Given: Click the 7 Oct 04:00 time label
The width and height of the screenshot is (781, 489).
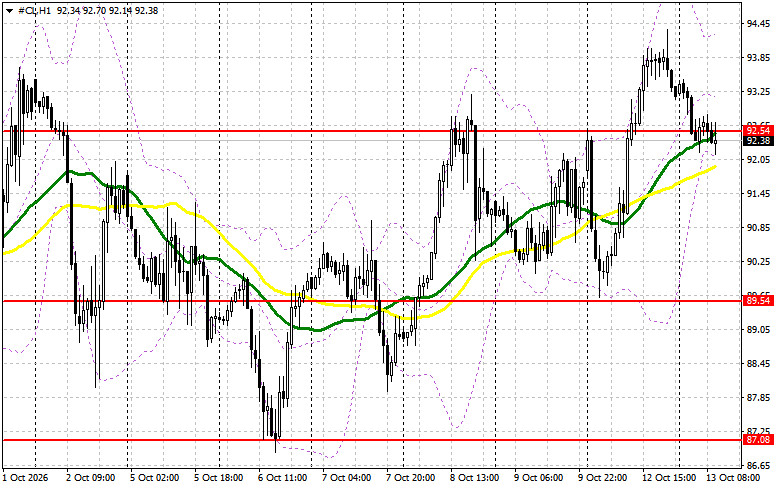Looking at the screenshot, I should click(347, 478).
